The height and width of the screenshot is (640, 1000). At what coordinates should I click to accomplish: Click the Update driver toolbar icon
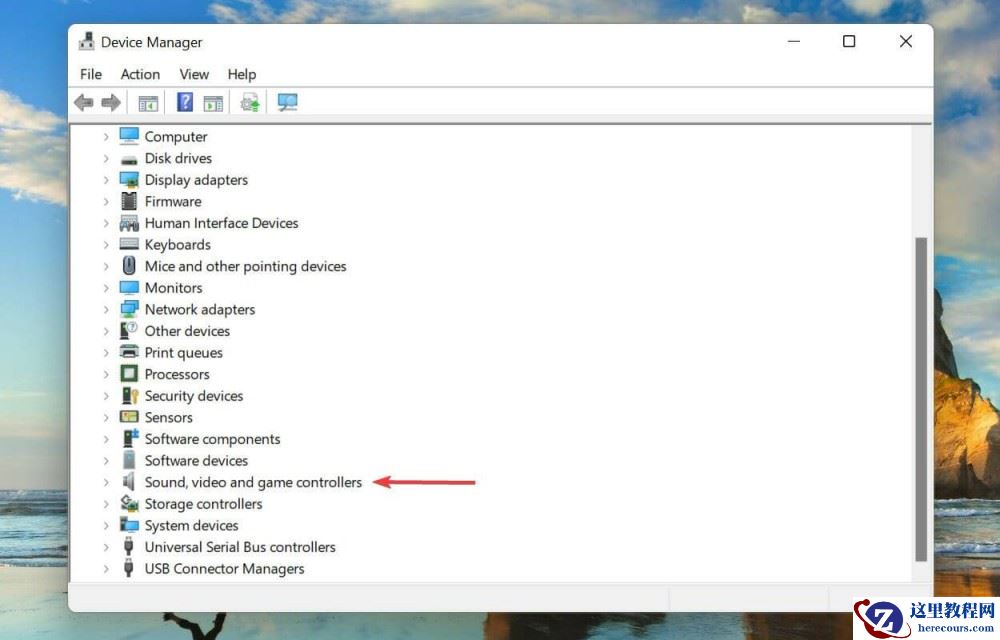tap(250, 102)
